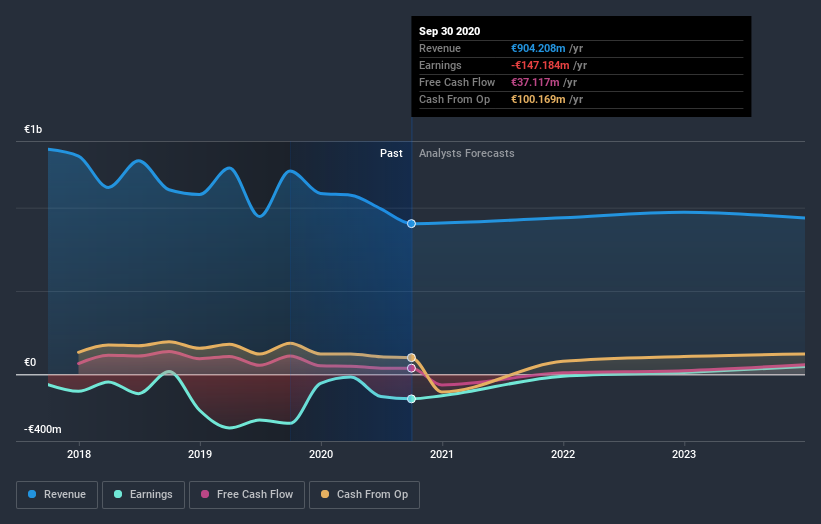The width and height of the screenshot is (821, 524).
Task: Click the 2023 x-axis label
Action: click(684, 454)
